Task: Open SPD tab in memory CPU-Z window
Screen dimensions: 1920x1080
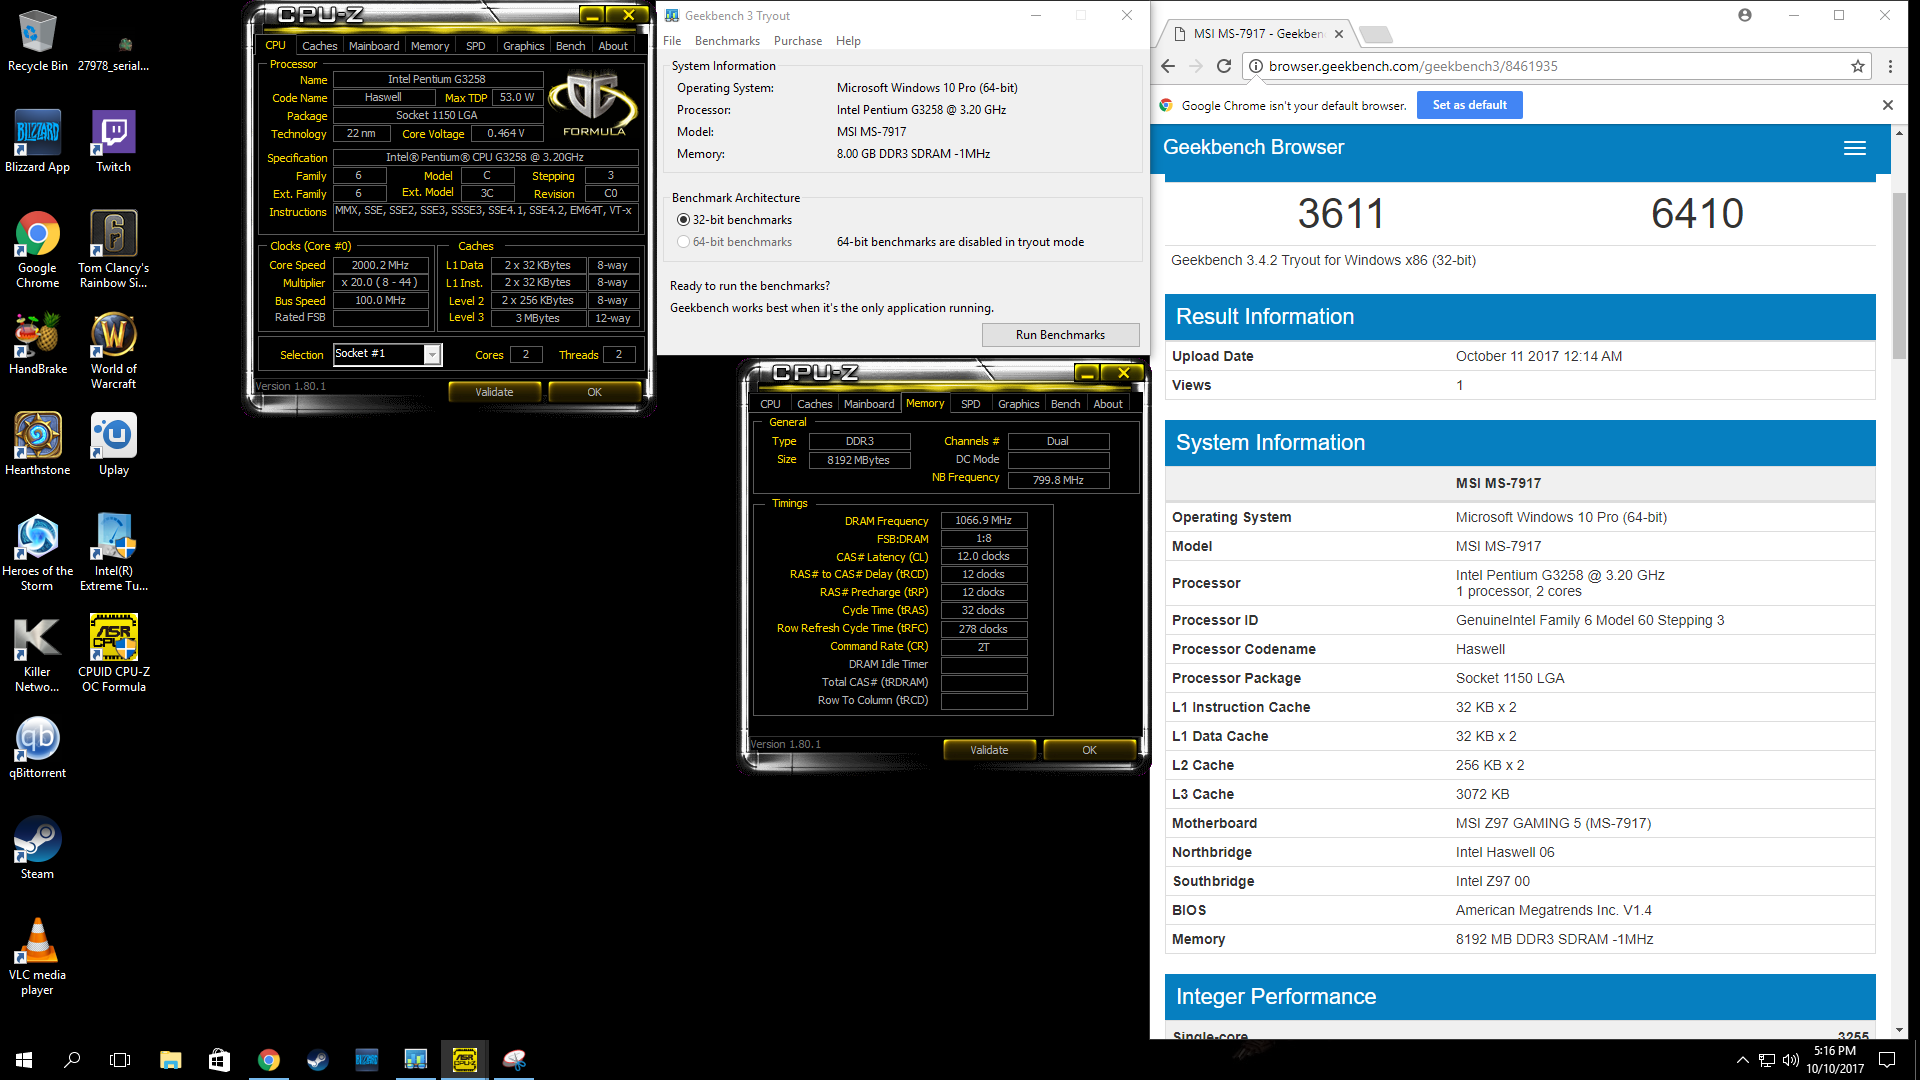Action: tap(970, 404)
